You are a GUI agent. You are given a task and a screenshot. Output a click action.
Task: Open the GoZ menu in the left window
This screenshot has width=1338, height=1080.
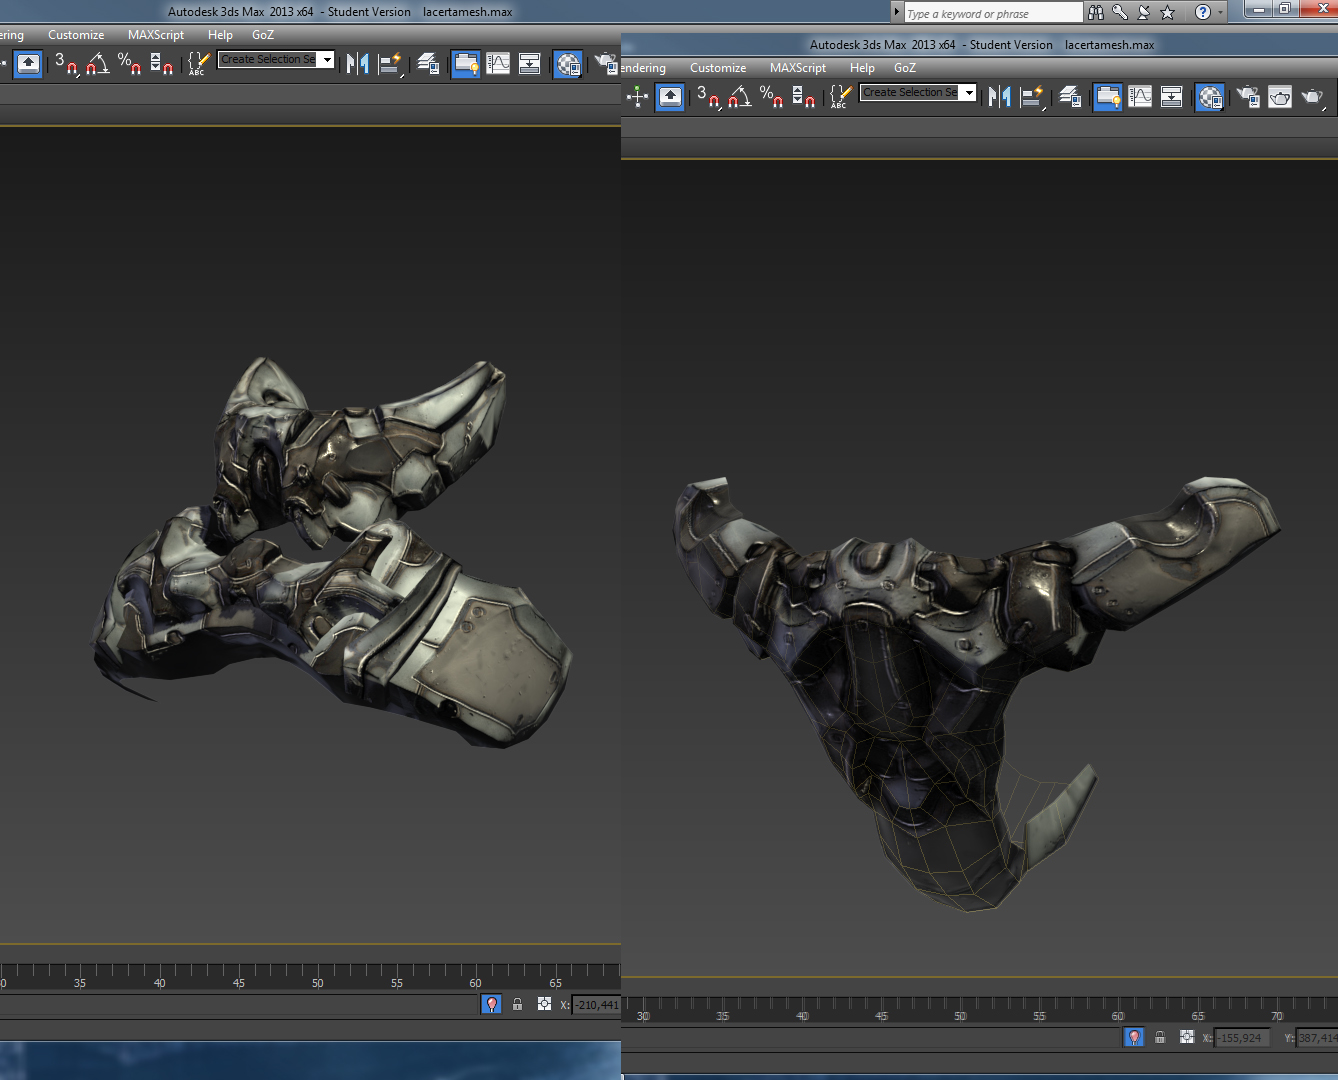coord(262,35)
